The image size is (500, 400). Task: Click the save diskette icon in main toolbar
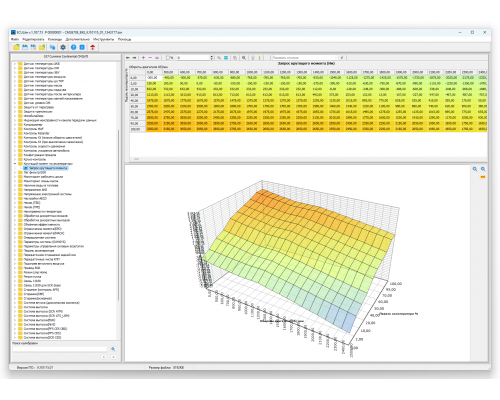pyautogui.click(x=25, y=47)
